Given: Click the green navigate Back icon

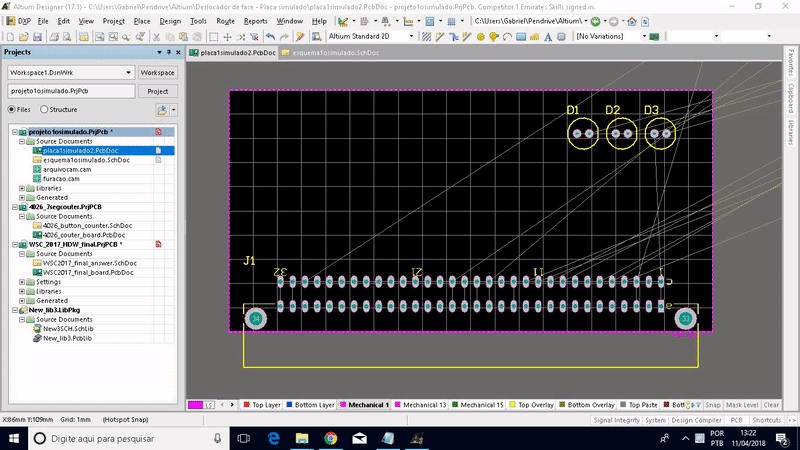Looking at the screenshot, I should tap(595, 21).
